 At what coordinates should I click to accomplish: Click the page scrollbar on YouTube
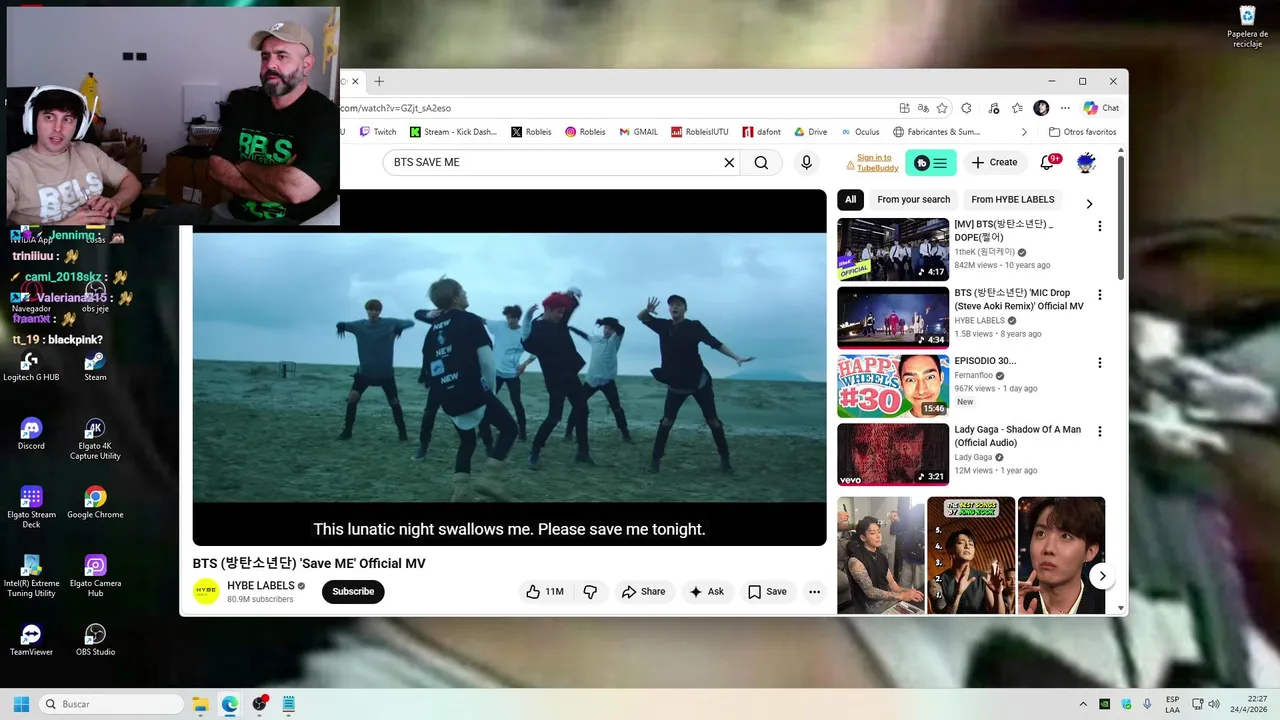[1121, 218]
